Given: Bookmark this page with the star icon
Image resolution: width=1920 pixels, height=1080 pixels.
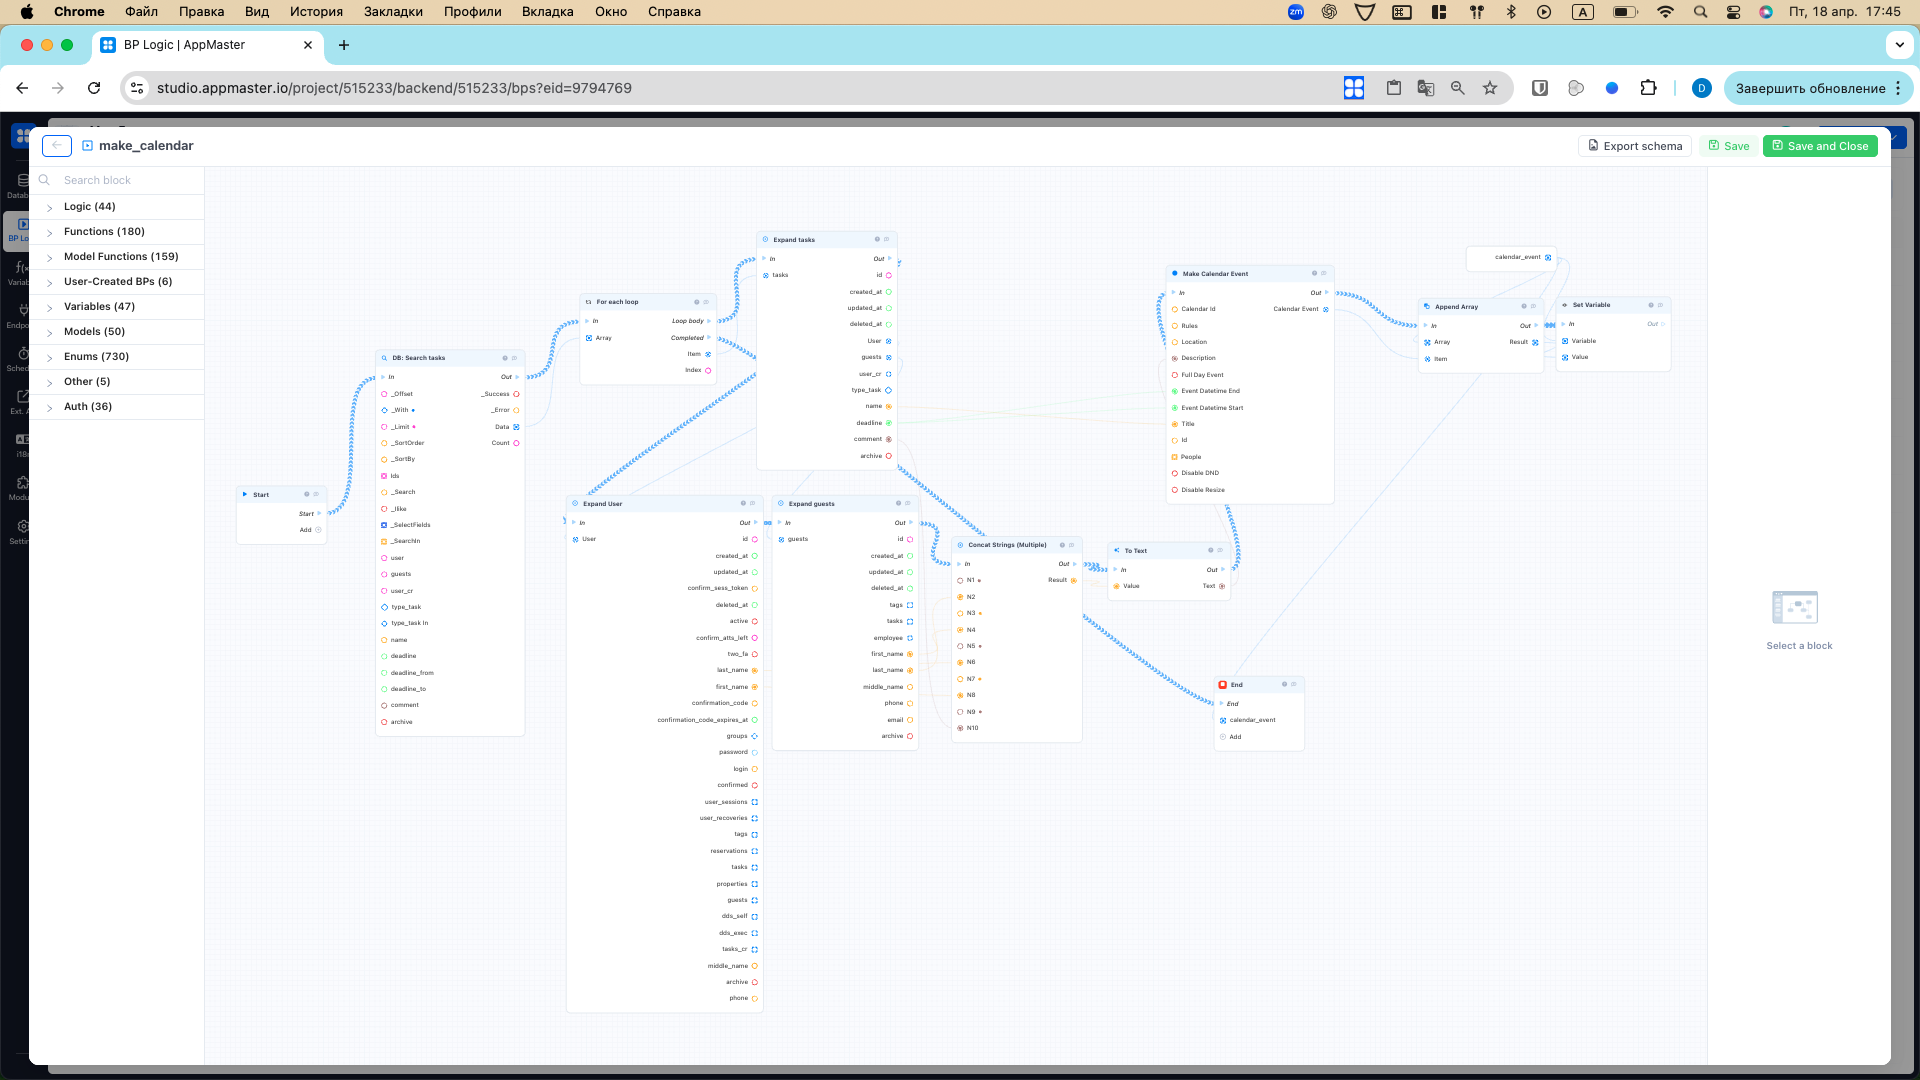Looking at the screenshot, I should pos(1490,88).
